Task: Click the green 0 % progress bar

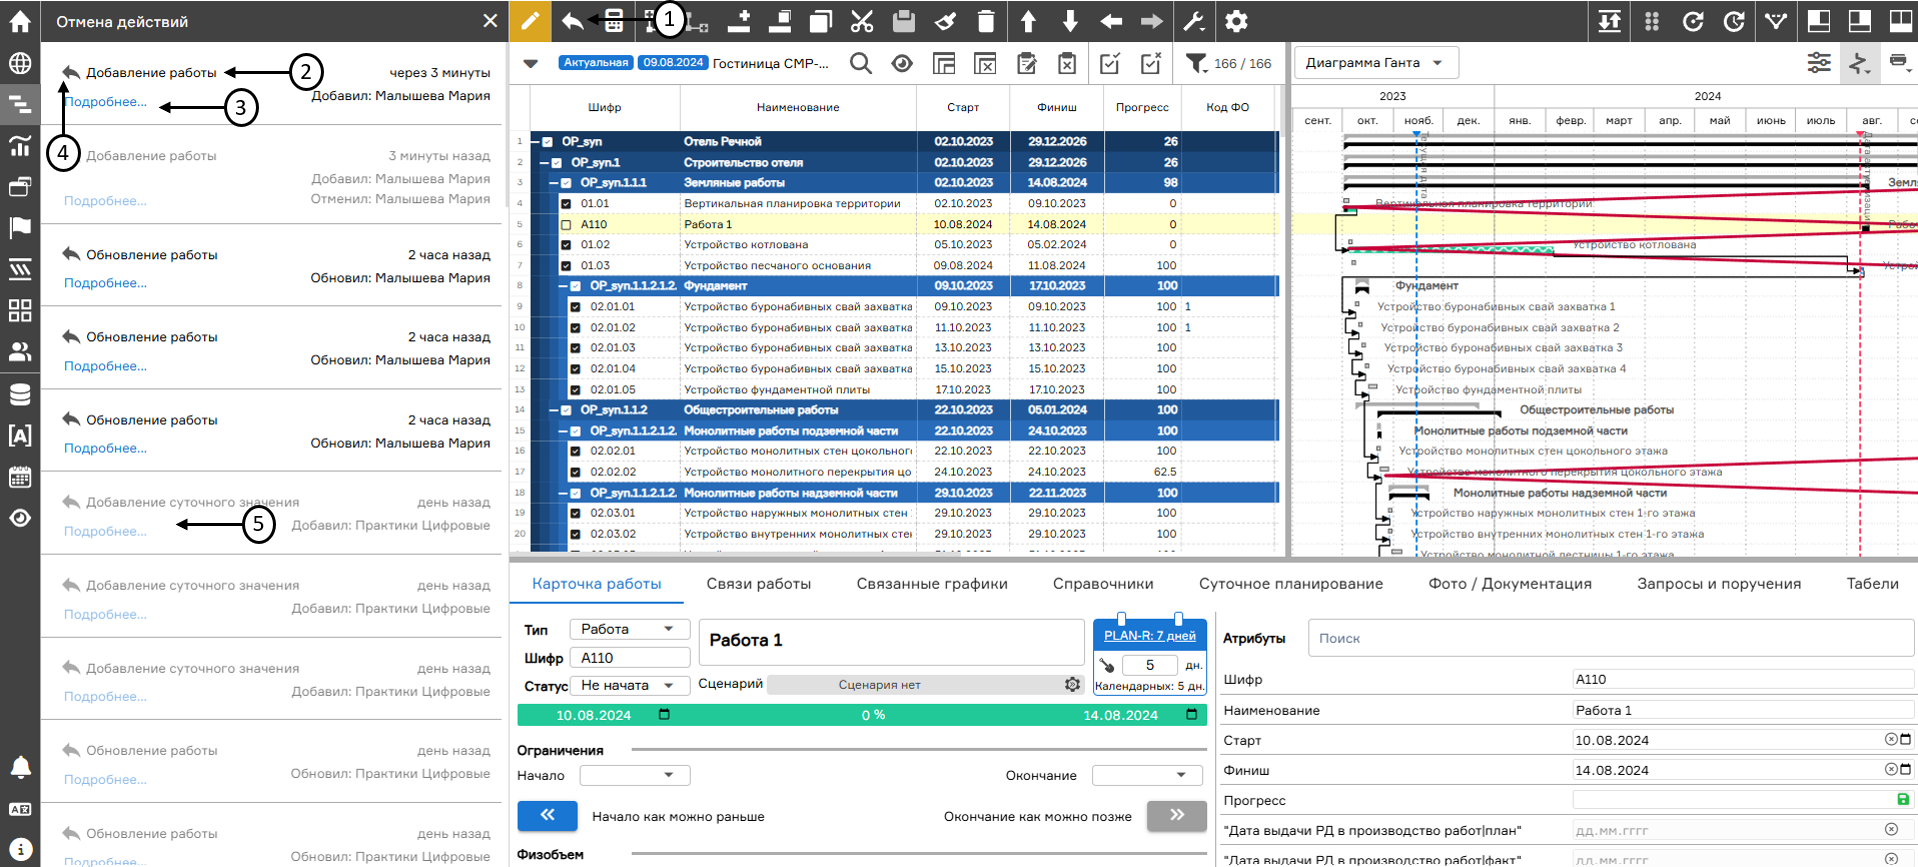Action: pos(862,715)
